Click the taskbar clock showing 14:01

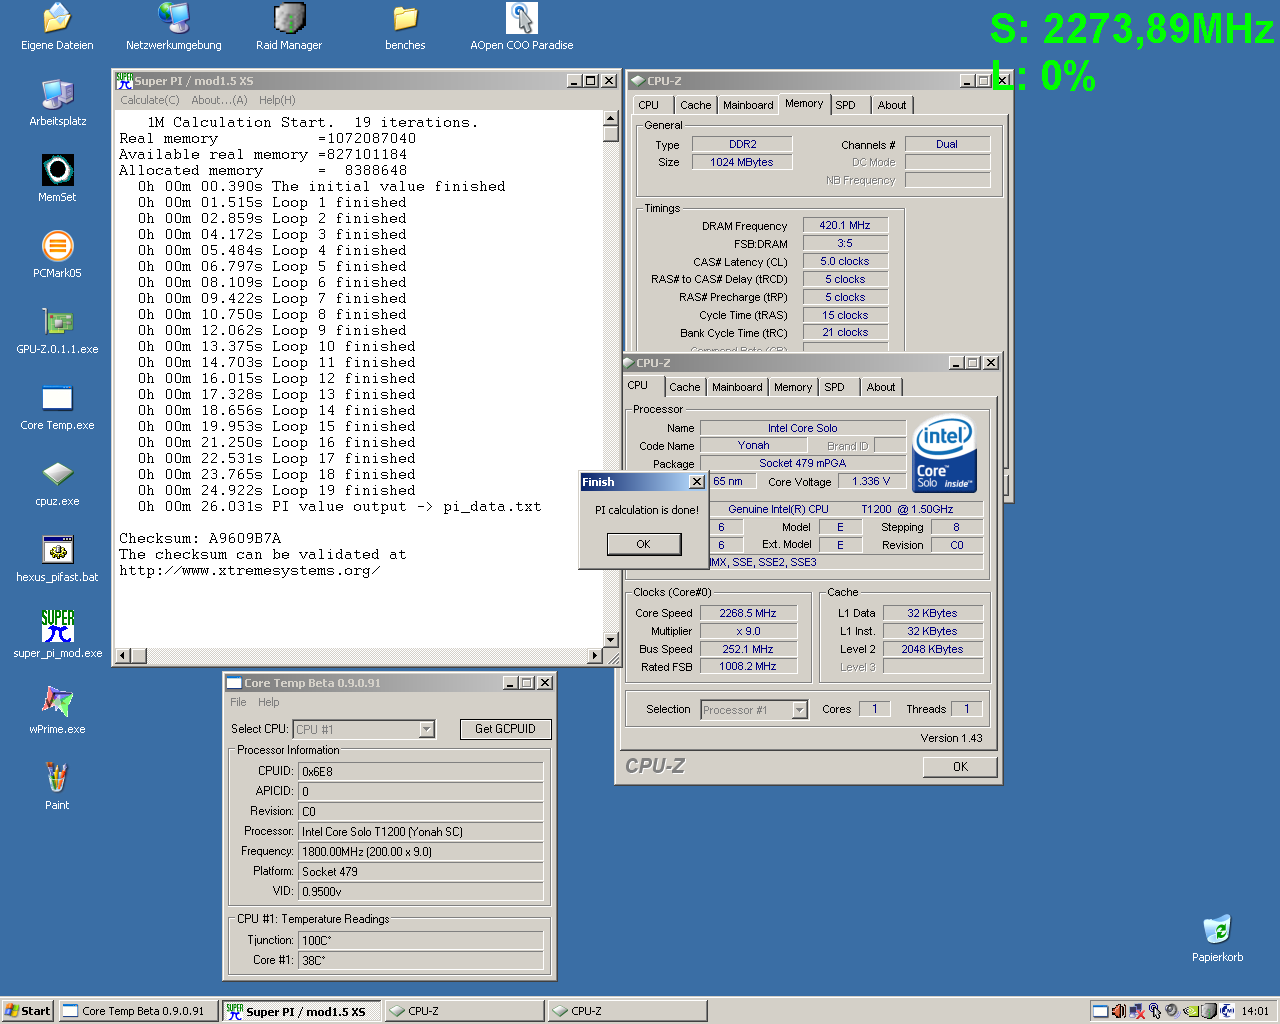pyautogui.click(x=1255, y=1011)
